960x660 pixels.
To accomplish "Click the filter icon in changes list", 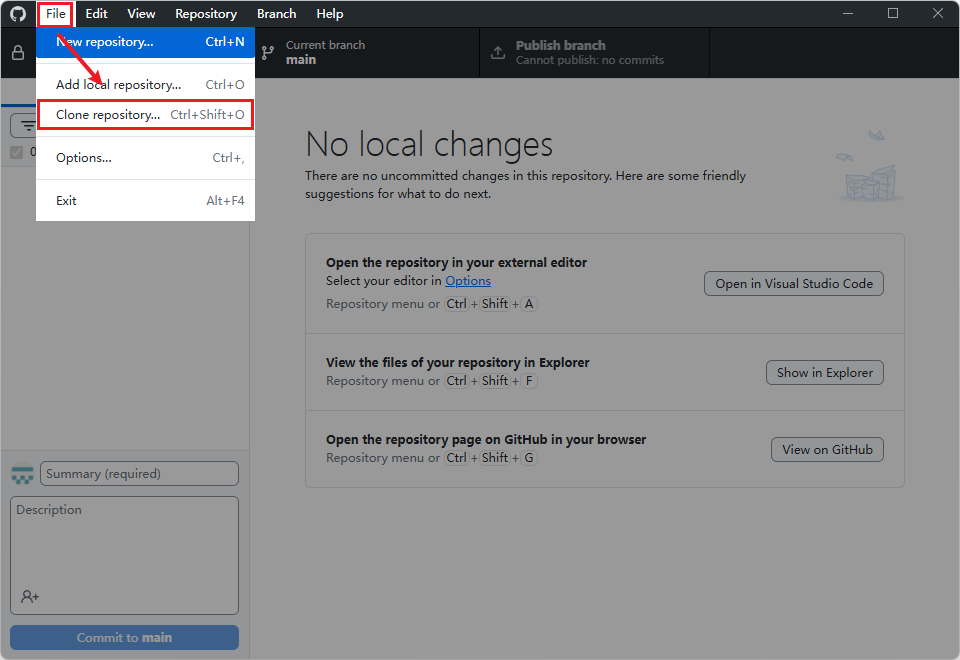I will (x=27, y=126).
